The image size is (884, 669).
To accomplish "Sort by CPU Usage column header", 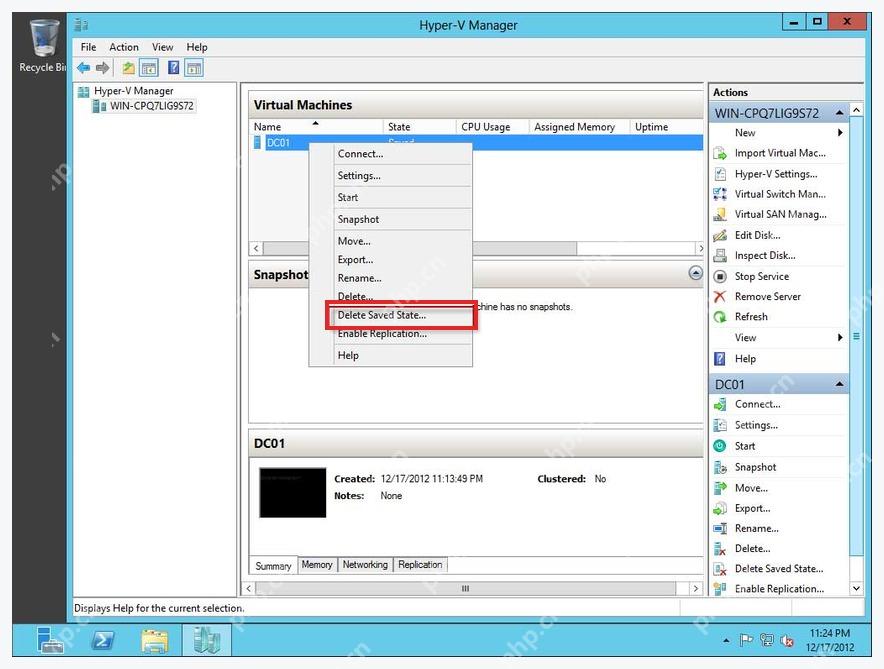I will click(x=492, y=127).
